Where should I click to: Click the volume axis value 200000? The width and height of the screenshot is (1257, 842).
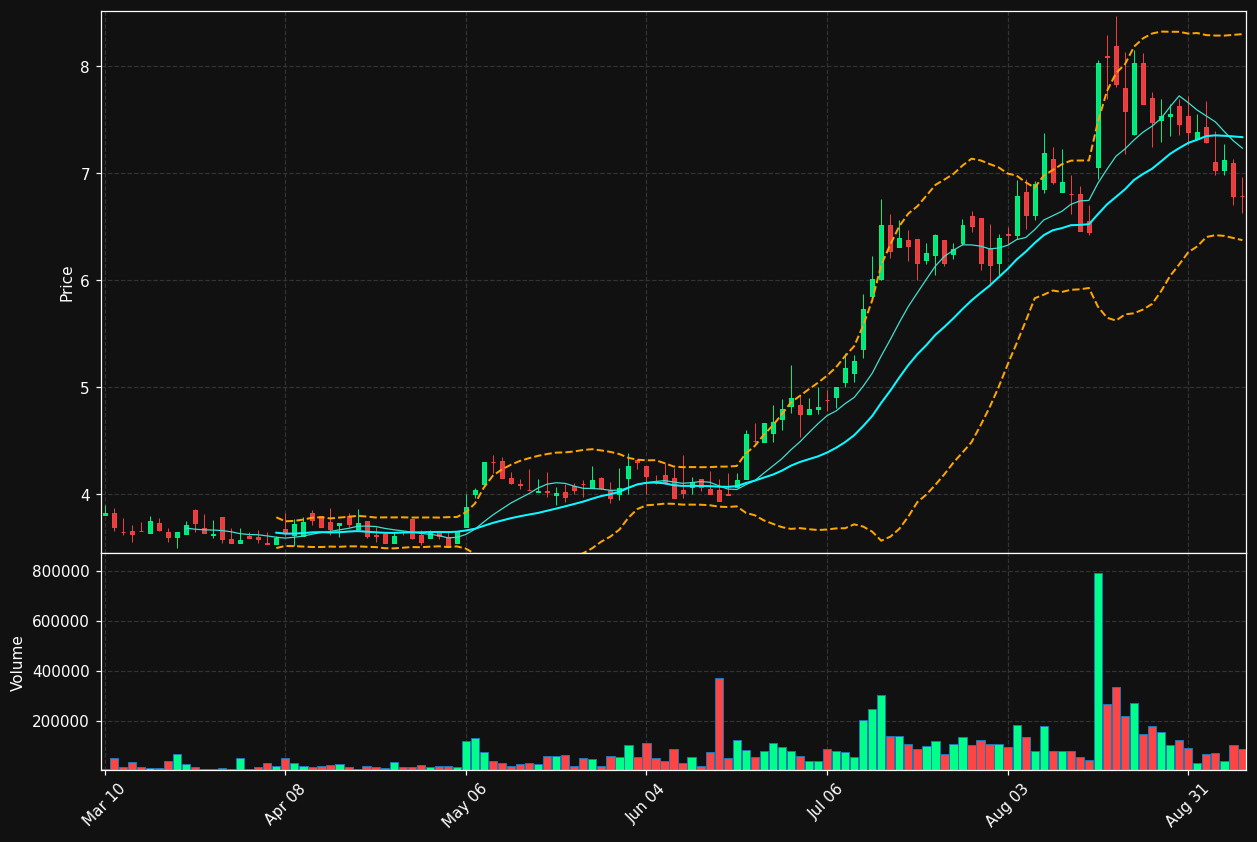62,722
